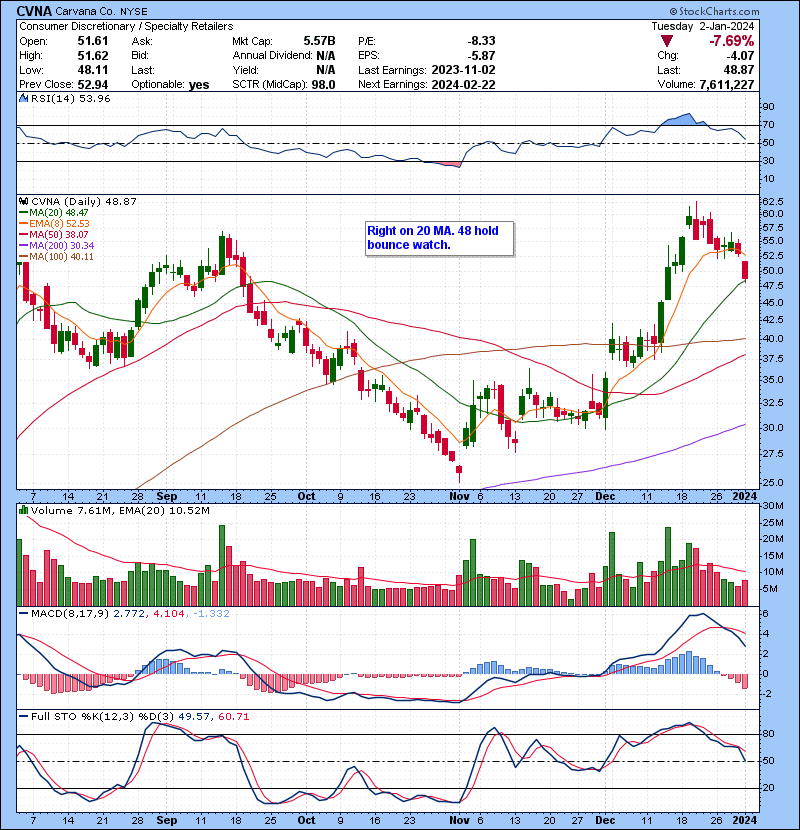Click the date Tuesday 2-Jan-2024
The width and height of the screenshot is (800, 830).
703,26
